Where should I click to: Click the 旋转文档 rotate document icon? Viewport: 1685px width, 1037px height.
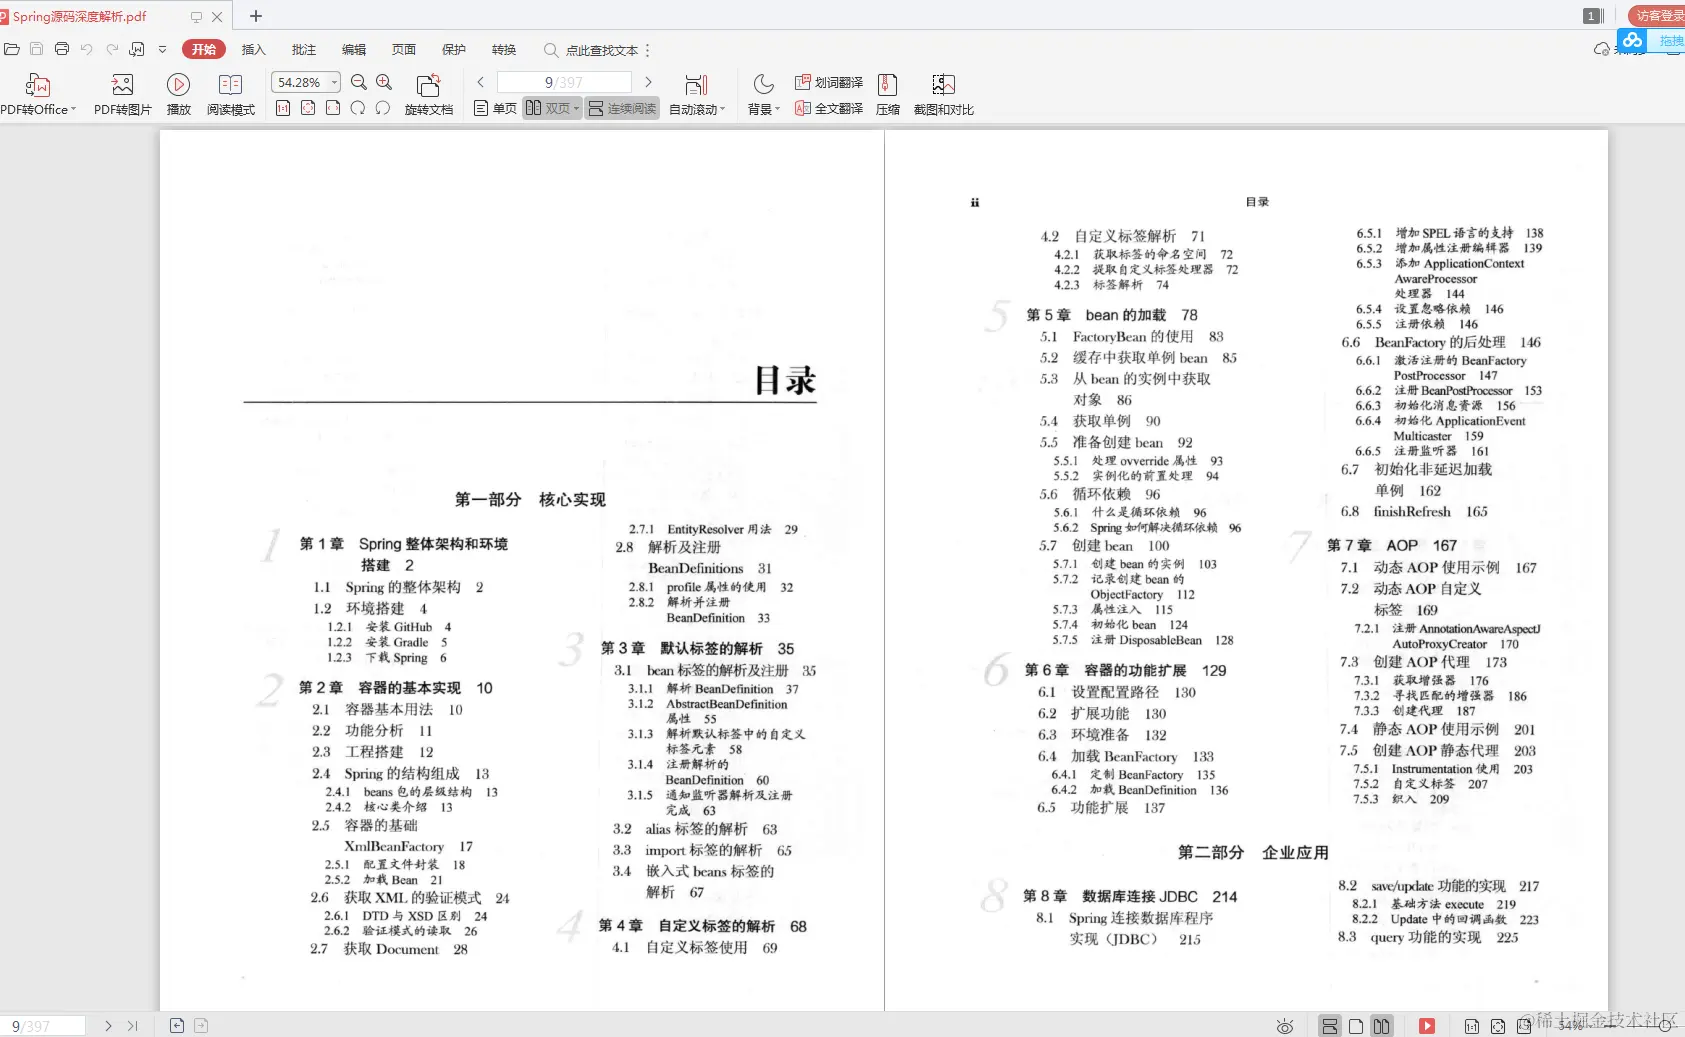[x=429, y=95]
